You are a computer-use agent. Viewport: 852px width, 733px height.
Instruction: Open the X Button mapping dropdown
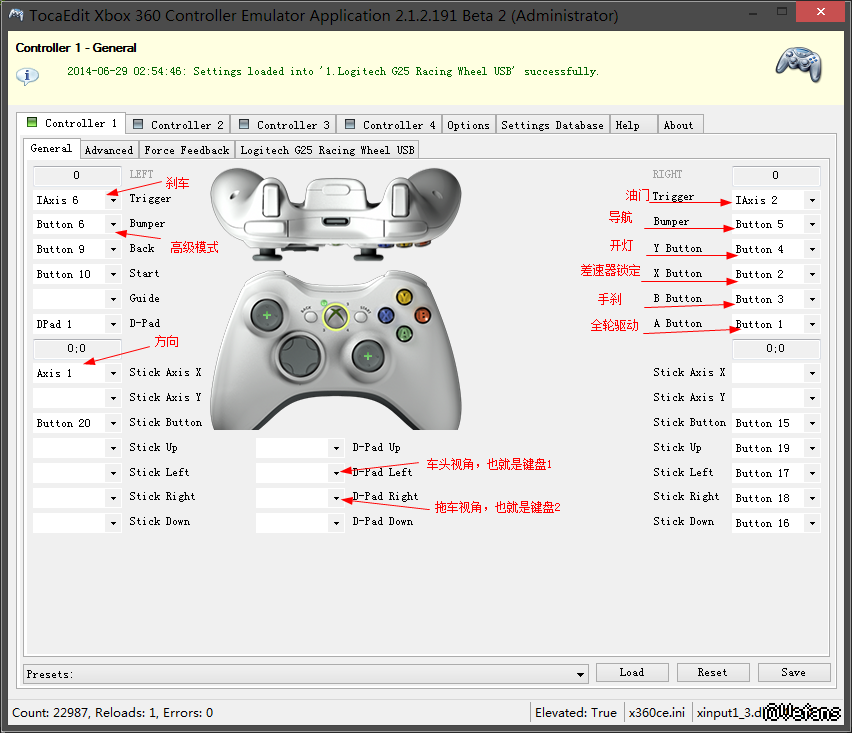[812, 274]
